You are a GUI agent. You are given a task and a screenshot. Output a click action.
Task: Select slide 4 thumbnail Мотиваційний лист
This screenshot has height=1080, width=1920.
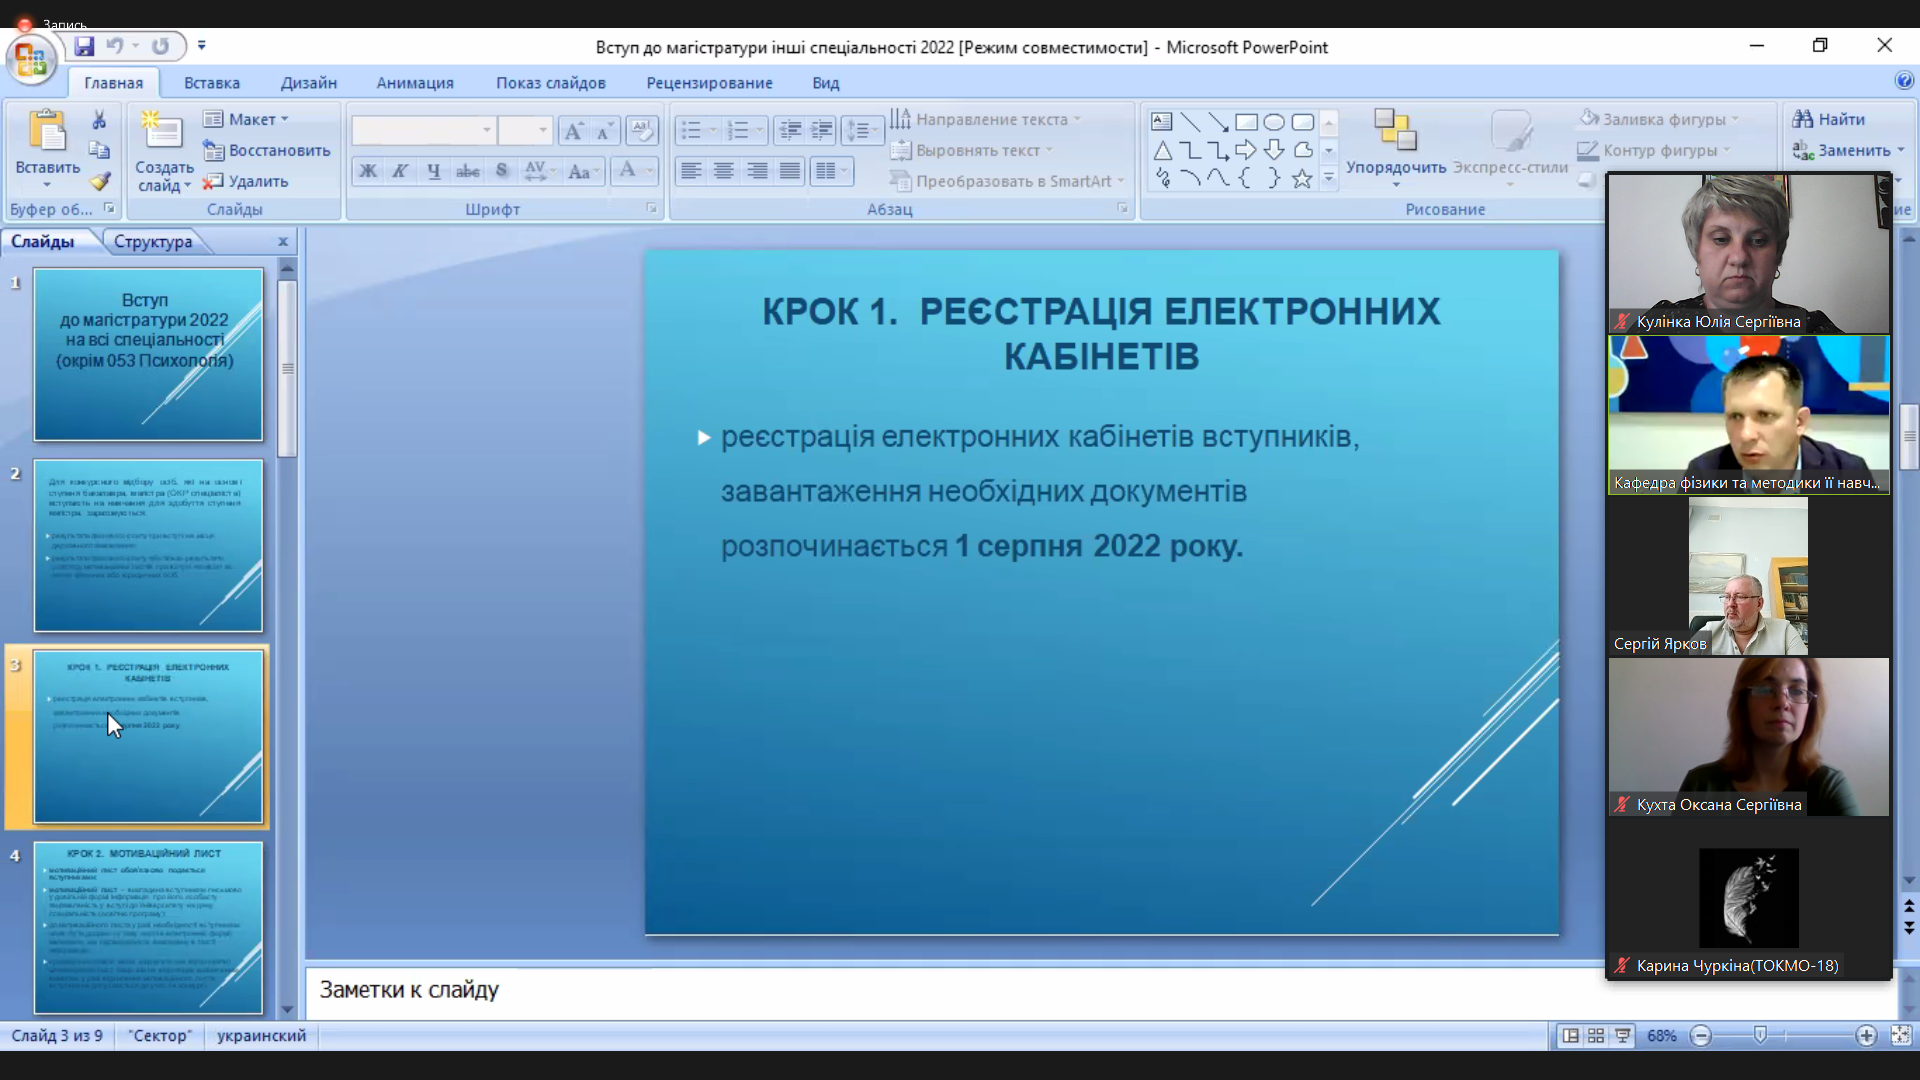point(148,928)
